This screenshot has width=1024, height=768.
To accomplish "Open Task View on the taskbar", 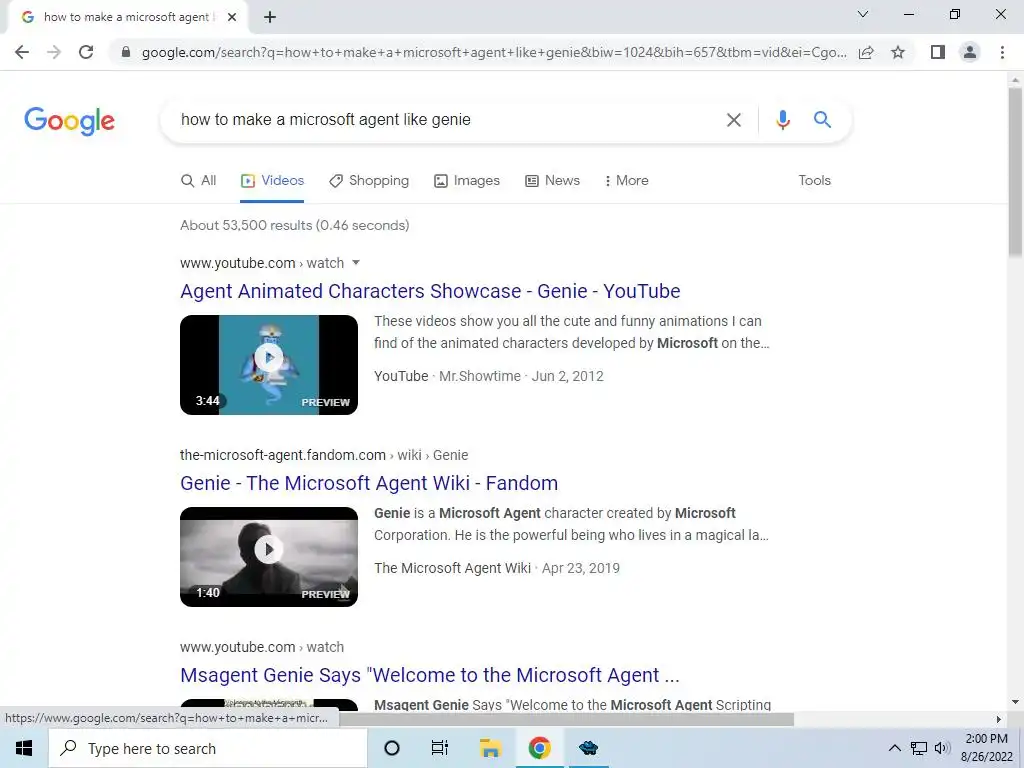I will [440, 748].
